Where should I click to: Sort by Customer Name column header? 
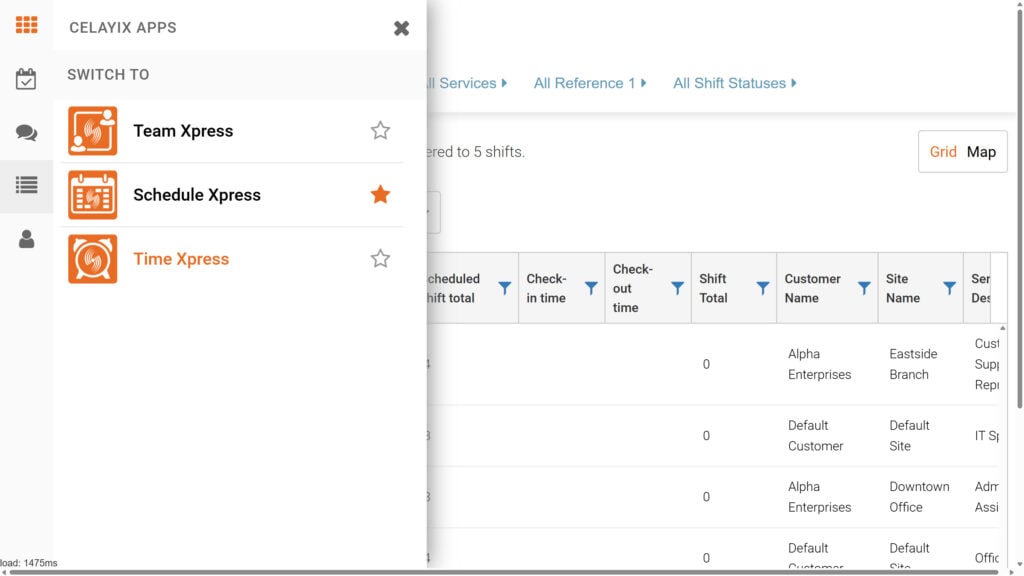[x=812, y=288]
